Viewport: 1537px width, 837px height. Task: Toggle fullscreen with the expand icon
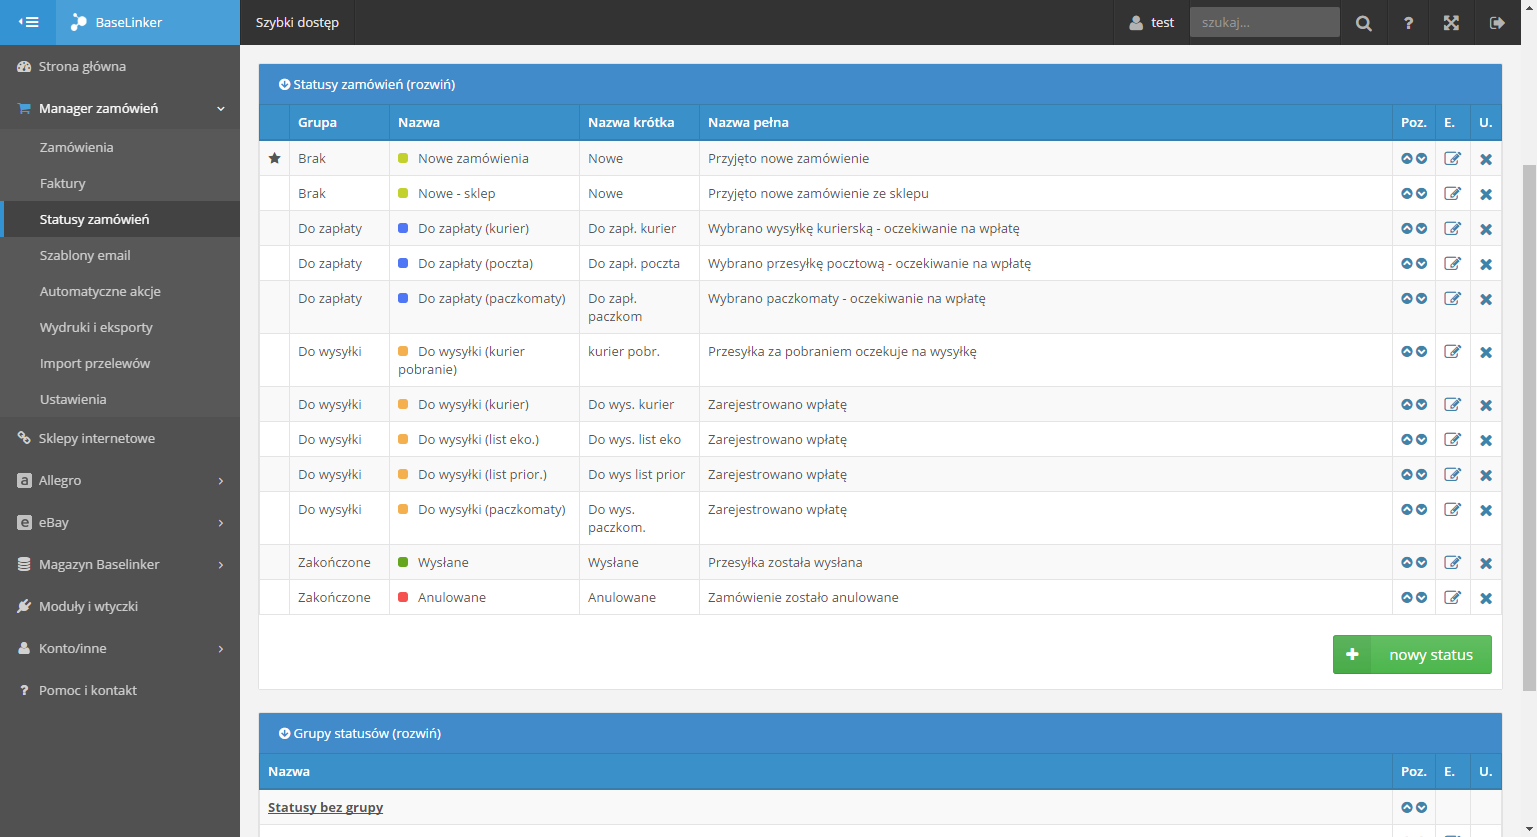(x=1451, y=23)
